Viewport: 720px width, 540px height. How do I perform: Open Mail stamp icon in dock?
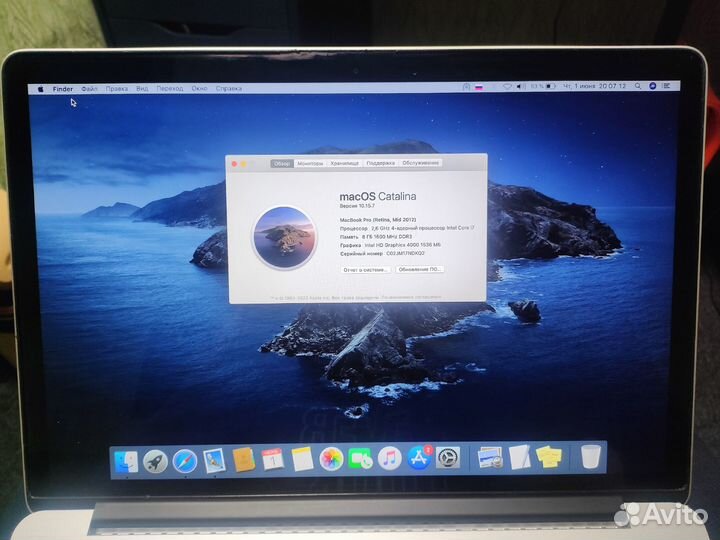[x=214, y=461]
